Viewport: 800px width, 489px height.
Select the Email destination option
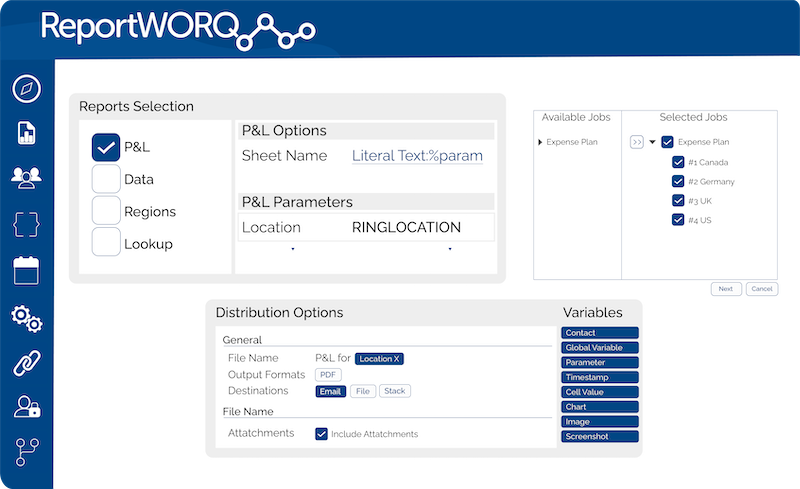pos(330,391)
